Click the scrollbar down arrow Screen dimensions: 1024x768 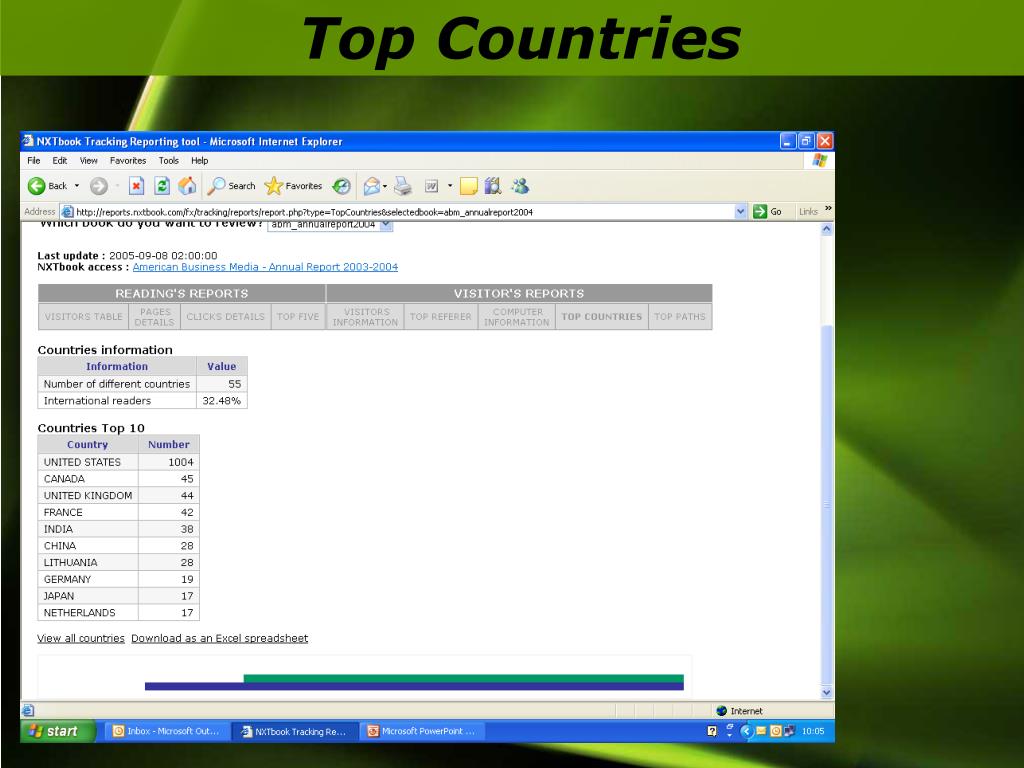click(827, 693)
